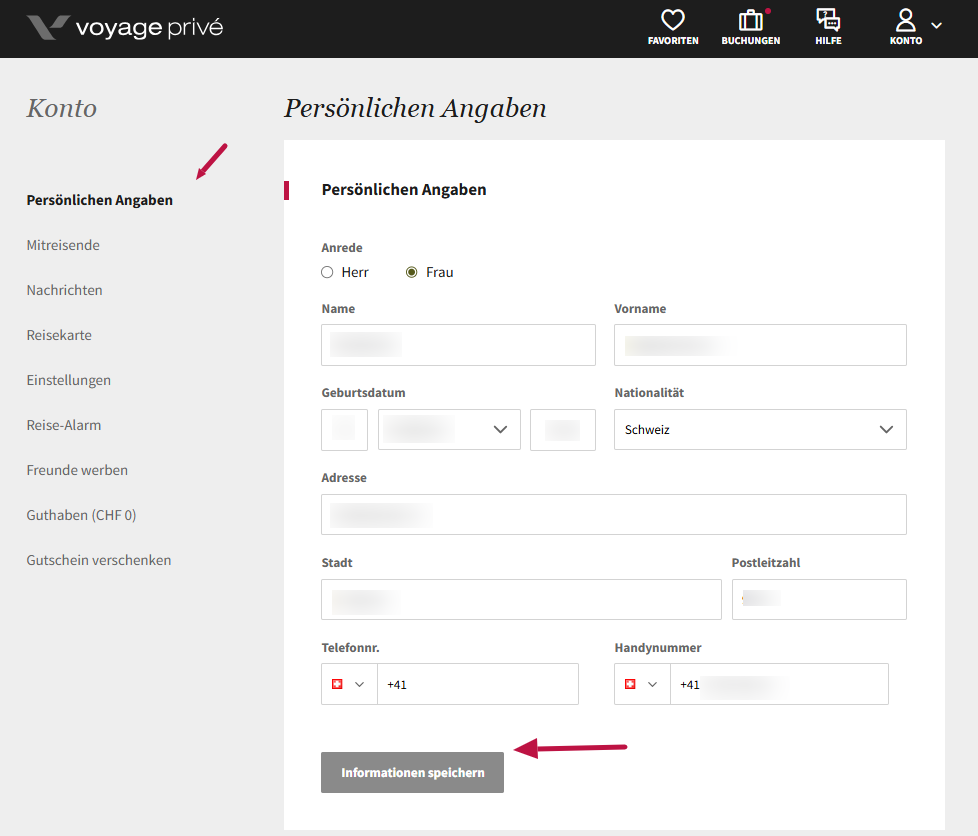Open Gutschein verschenken link
The height and width of the screenshot is (836, 978).
99,560
